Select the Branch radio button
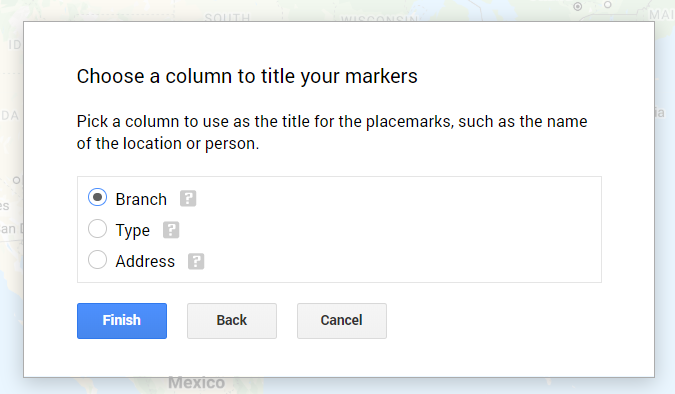Viewport: 675px width, 394px height. [97, 197]
